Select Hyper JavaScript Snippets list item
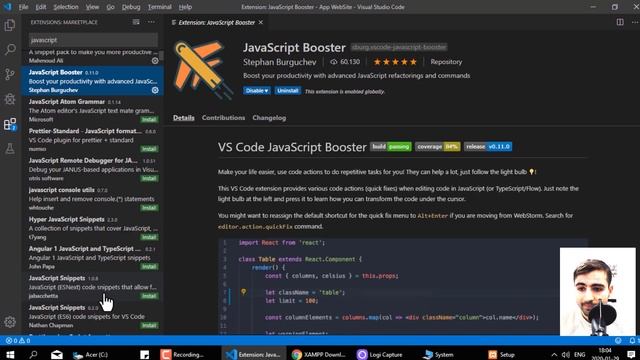 tap(92, 228)
